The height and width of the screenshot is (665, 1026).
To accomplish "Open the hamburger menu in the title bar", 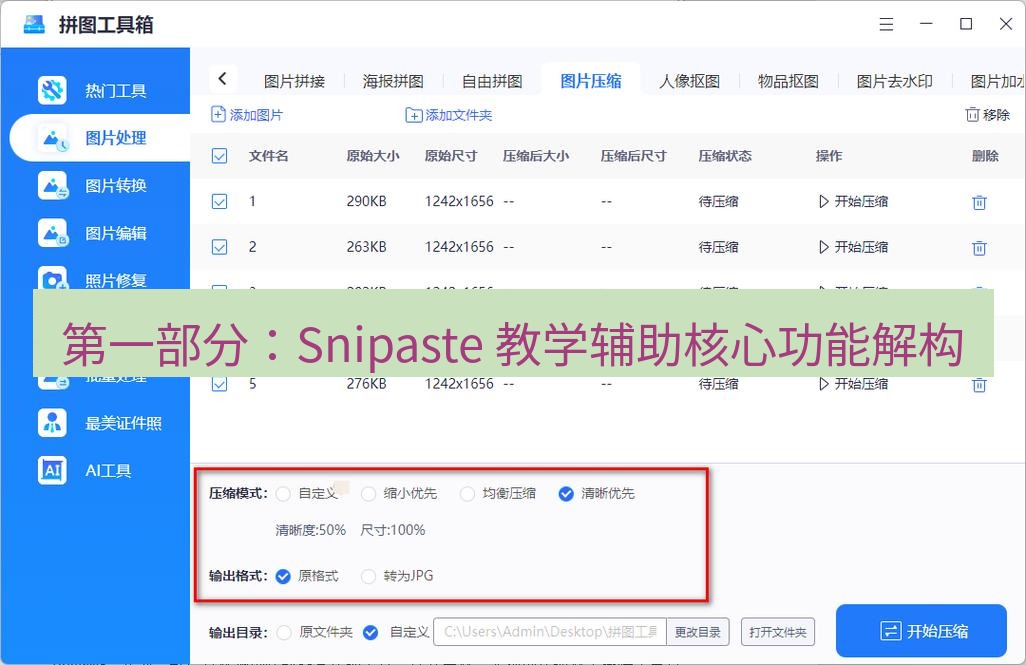I will (886, 24).
